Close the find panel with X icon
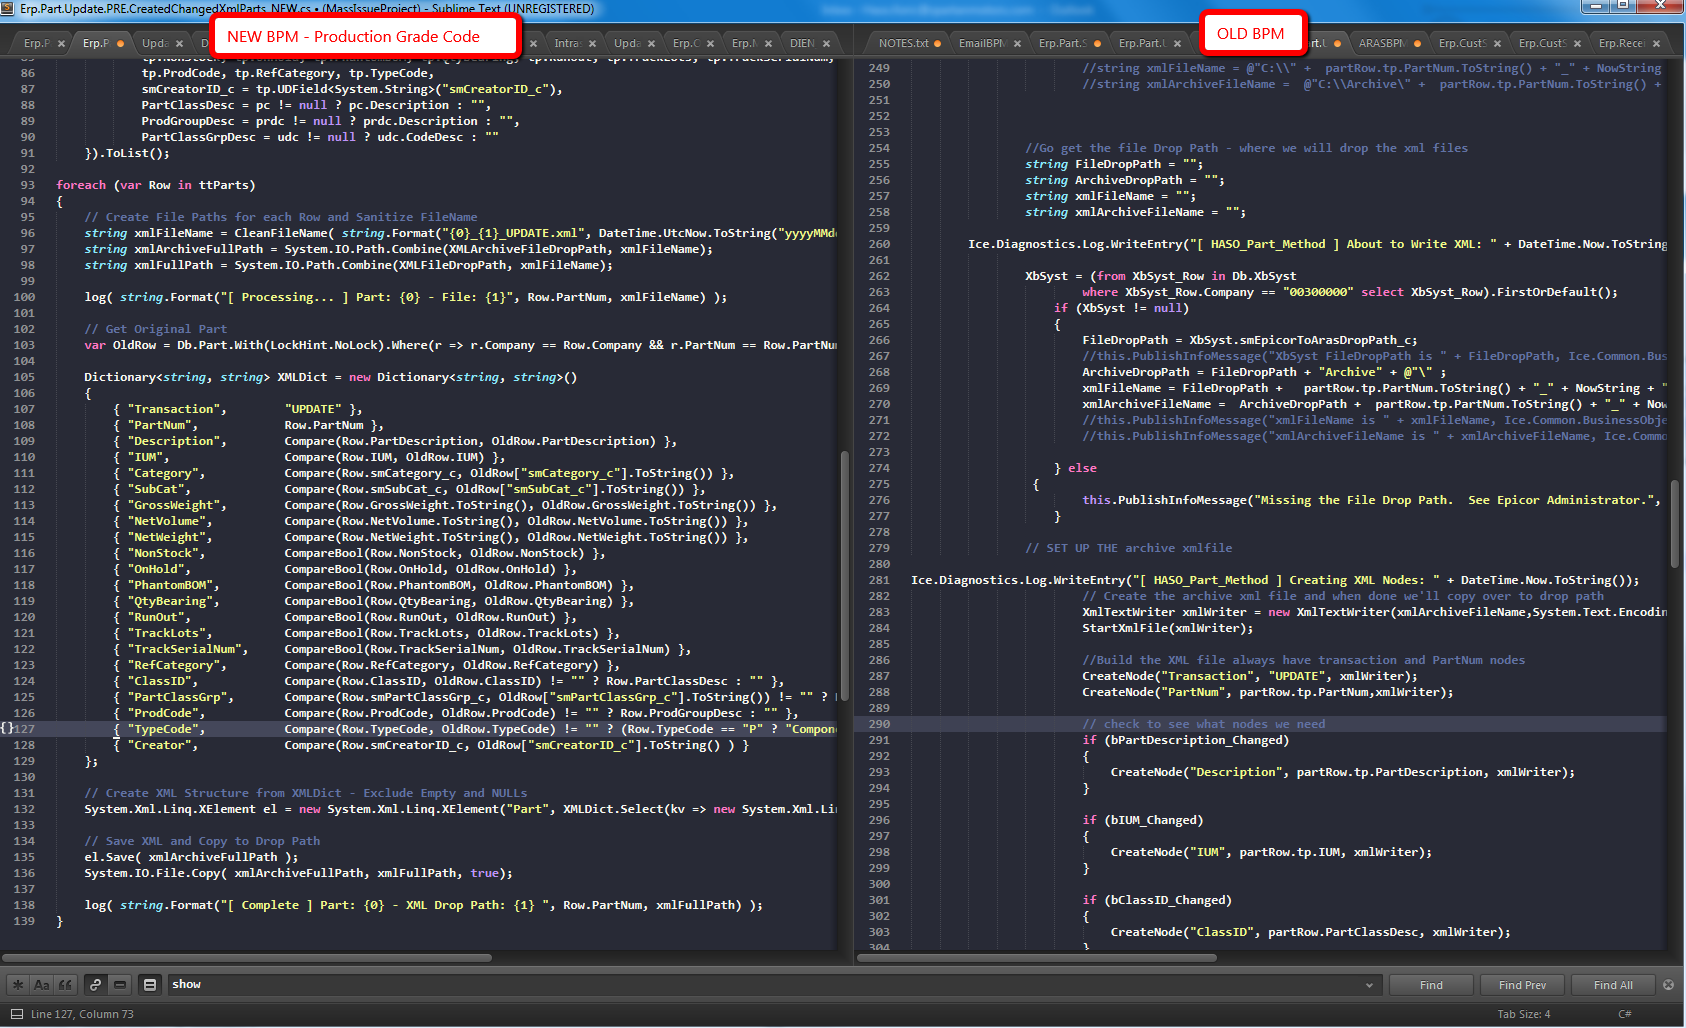The height and width of the screenshot is (1028, 1686). pyautogui.click(x=1668, y=985)
